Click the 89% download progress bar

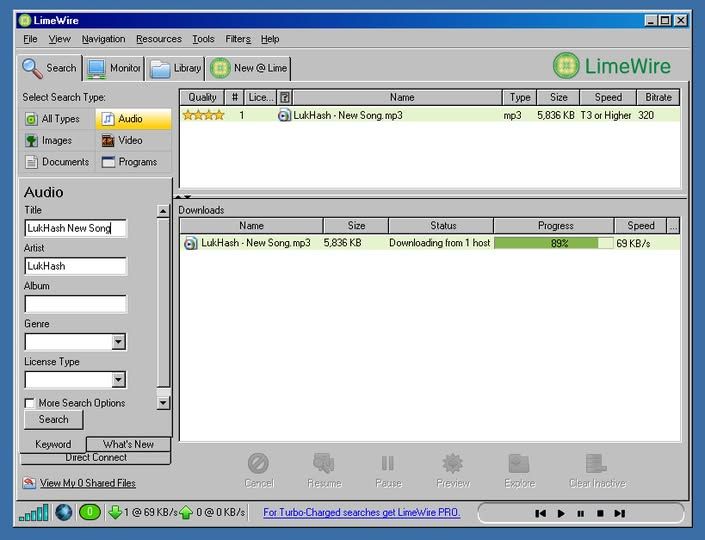point(553,244)
